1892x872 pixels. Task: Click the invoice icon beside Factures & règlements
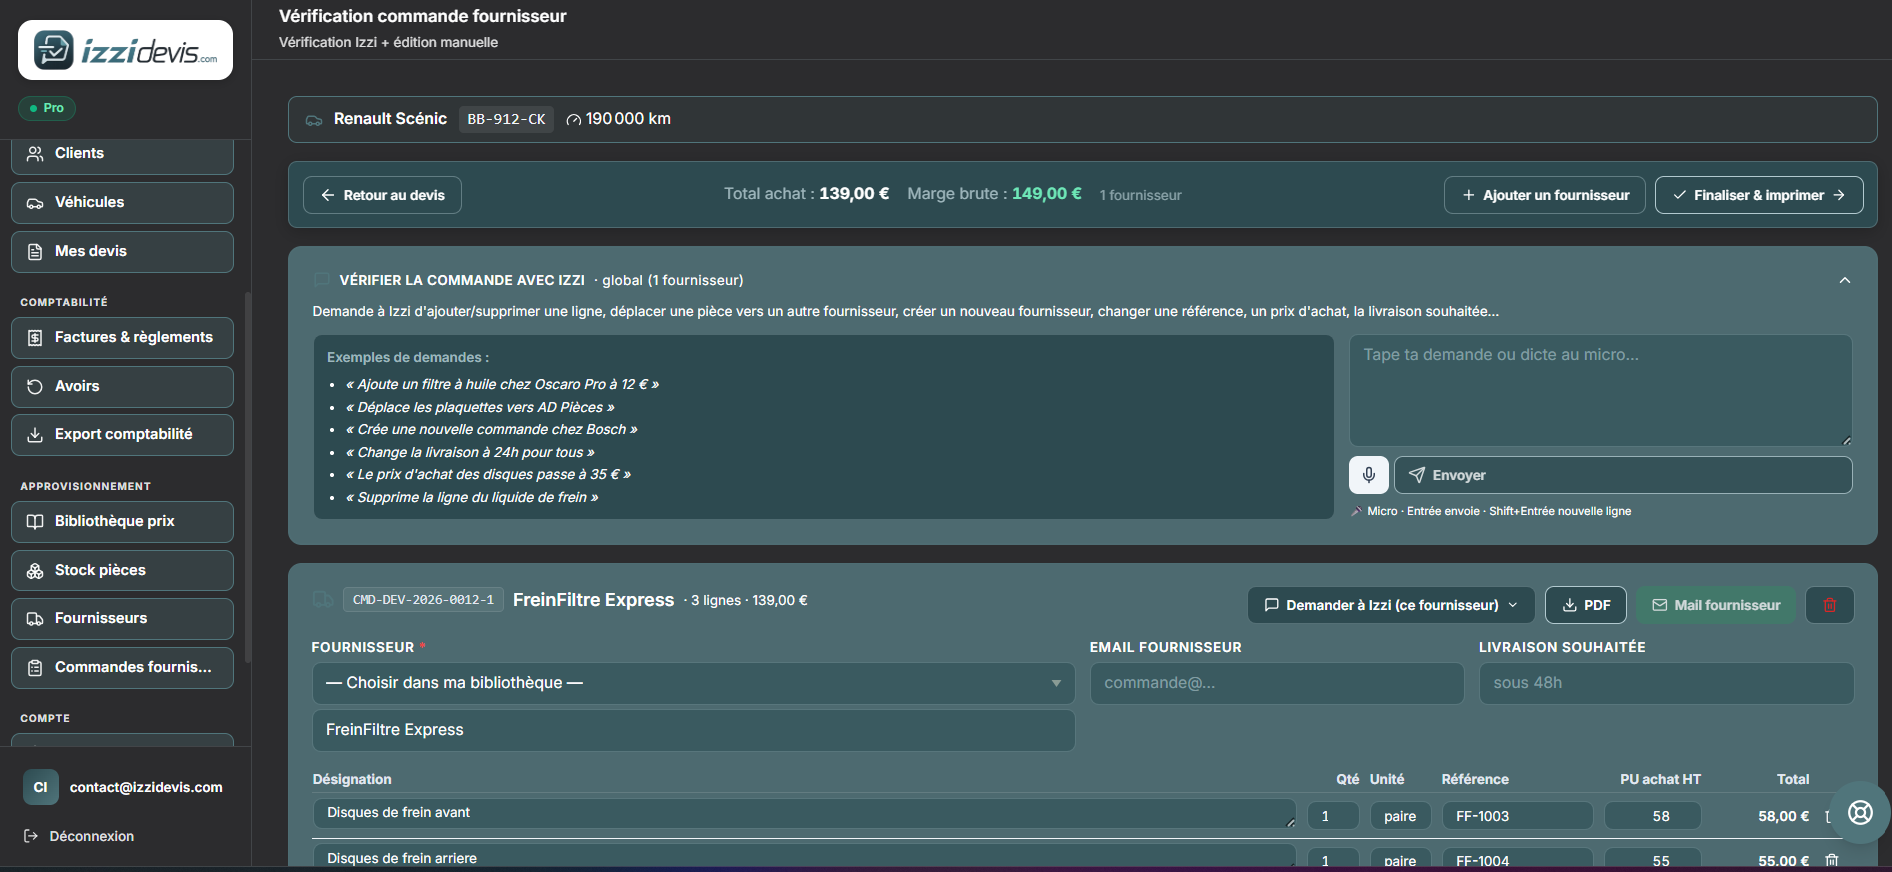pos(35,338)
